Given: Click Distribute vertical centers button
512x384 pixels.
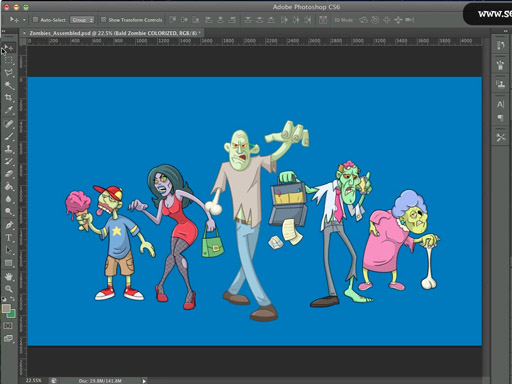Looking at the screenshot, I should tap(260, 20).
